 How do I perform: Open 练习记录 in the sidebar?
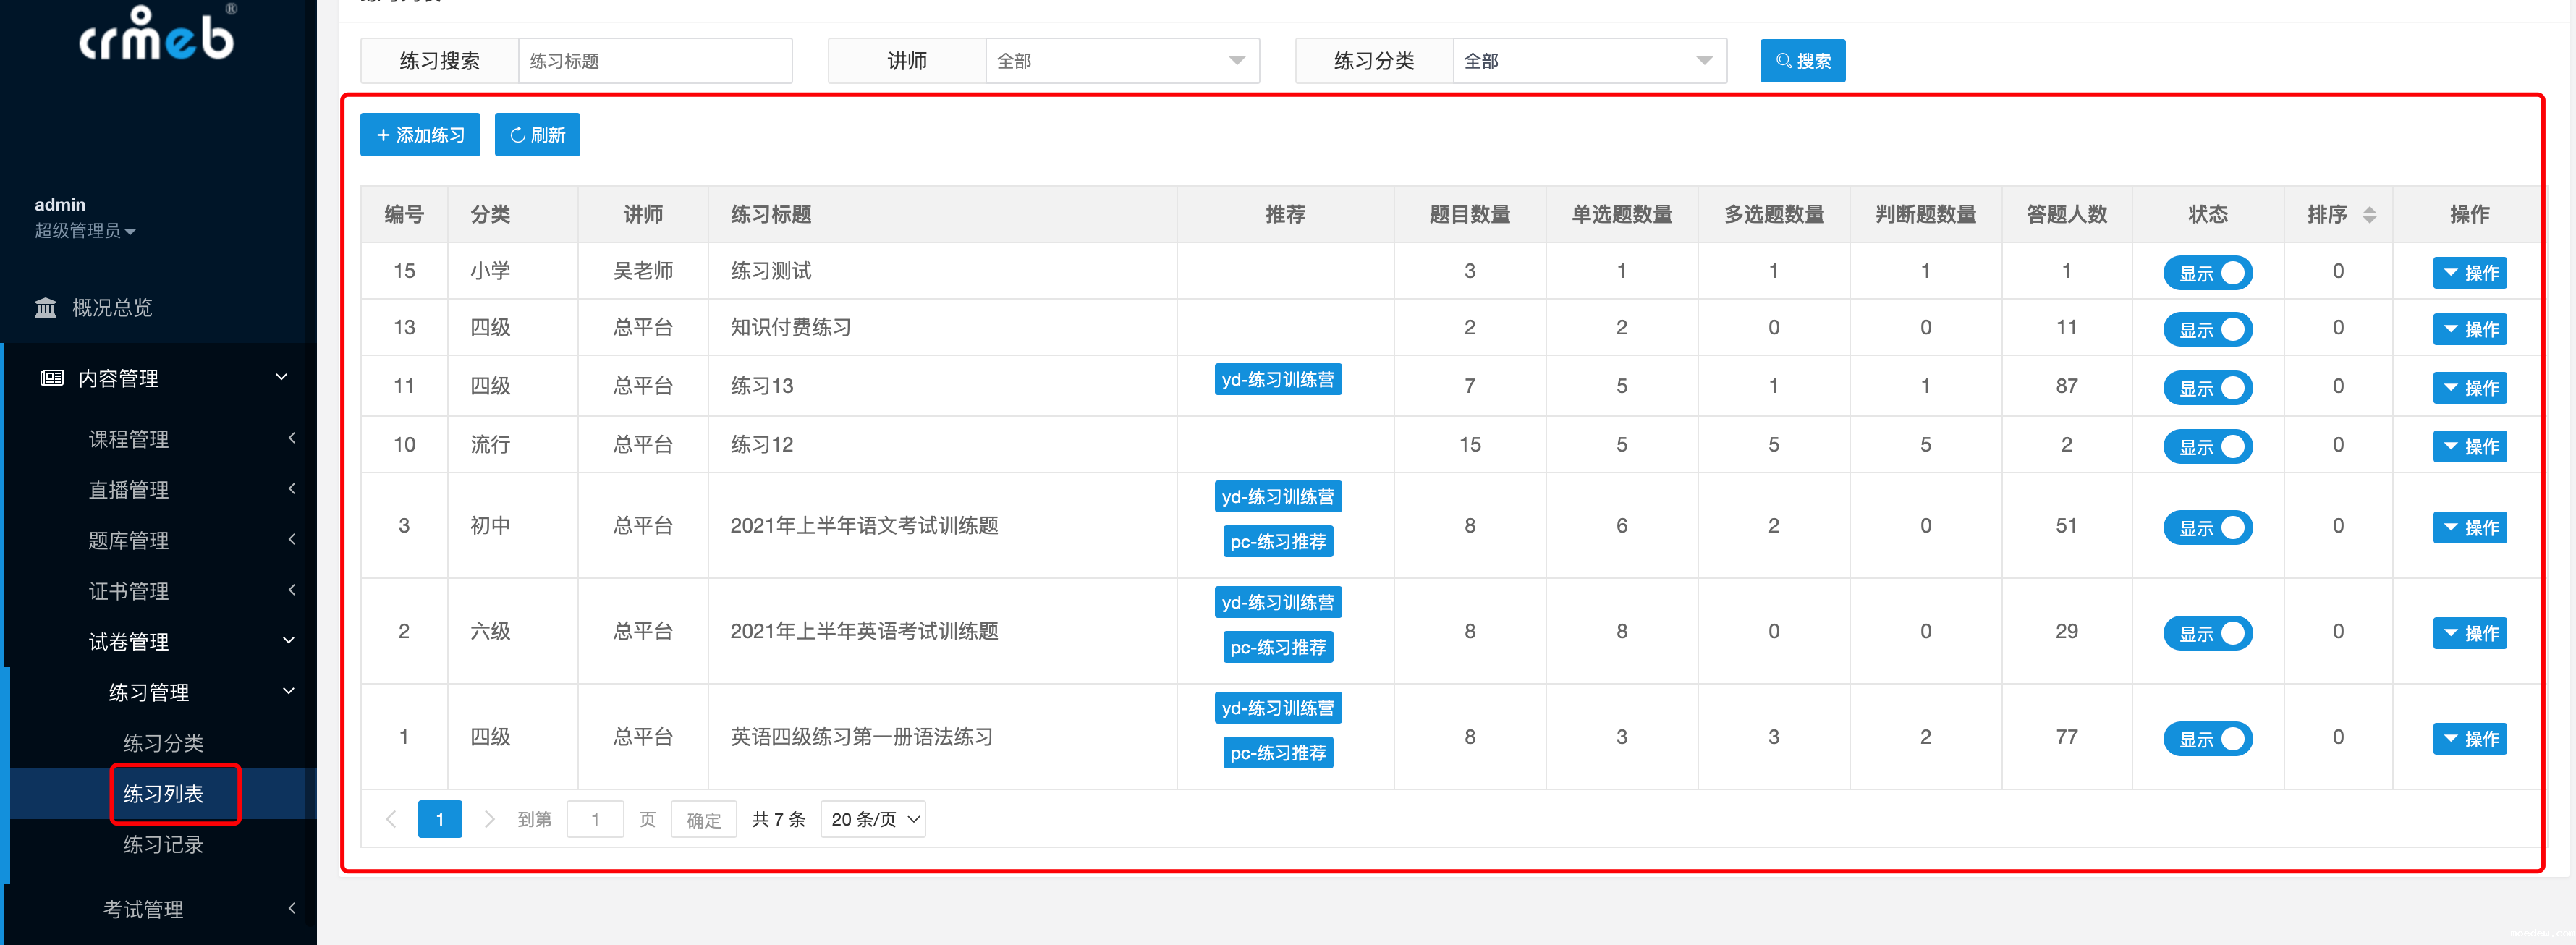click(163, 845)
